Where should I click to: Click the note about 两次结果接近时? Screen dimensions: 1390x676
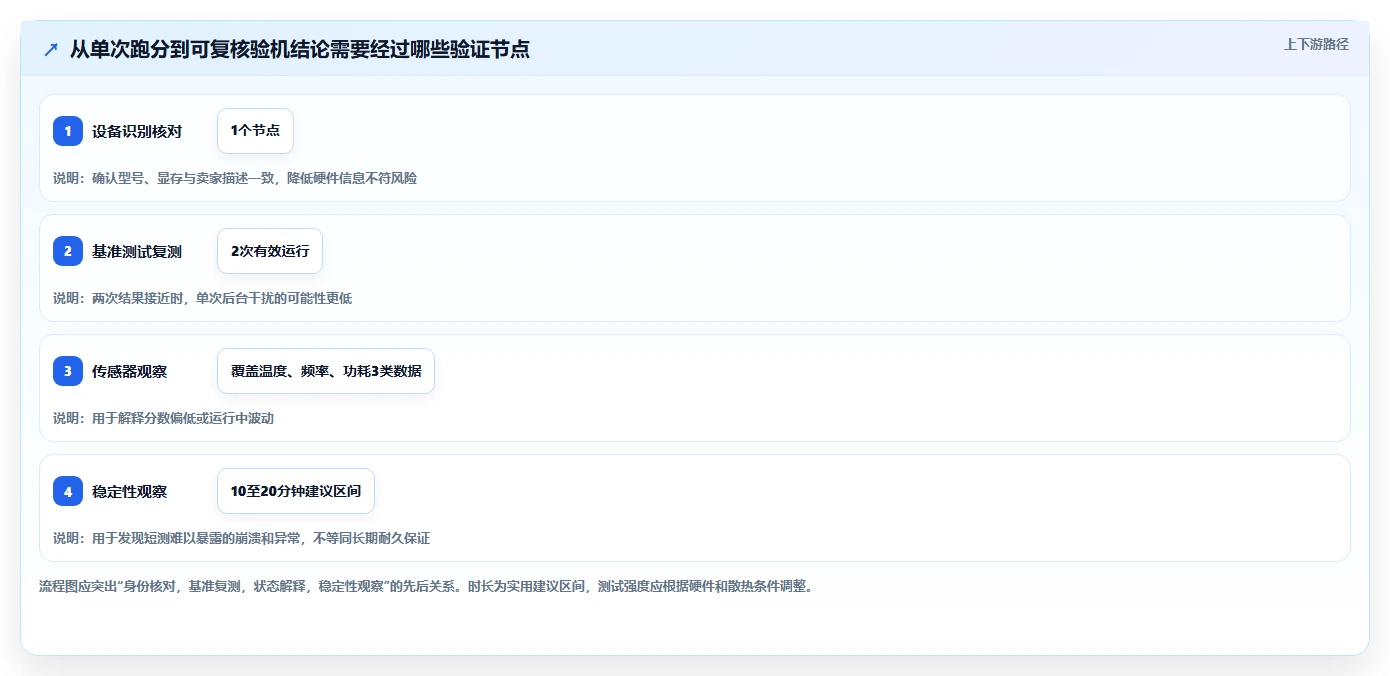(x=202, y=298)
